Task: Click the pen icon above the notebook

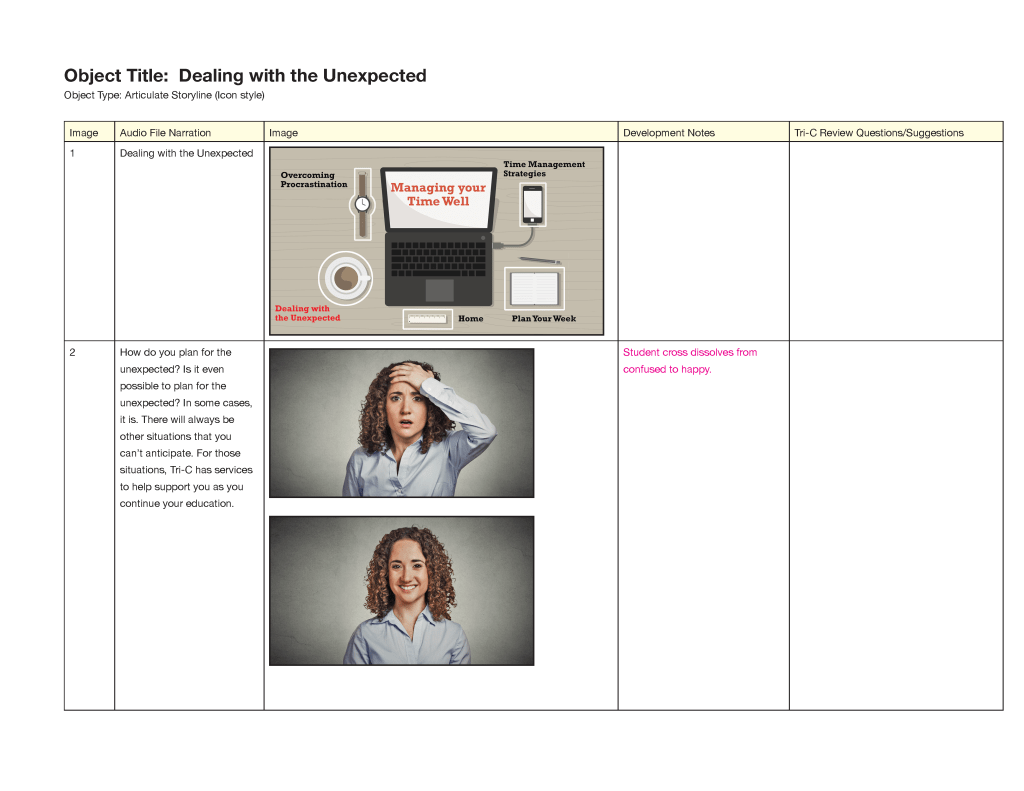Action: point(539,260)
